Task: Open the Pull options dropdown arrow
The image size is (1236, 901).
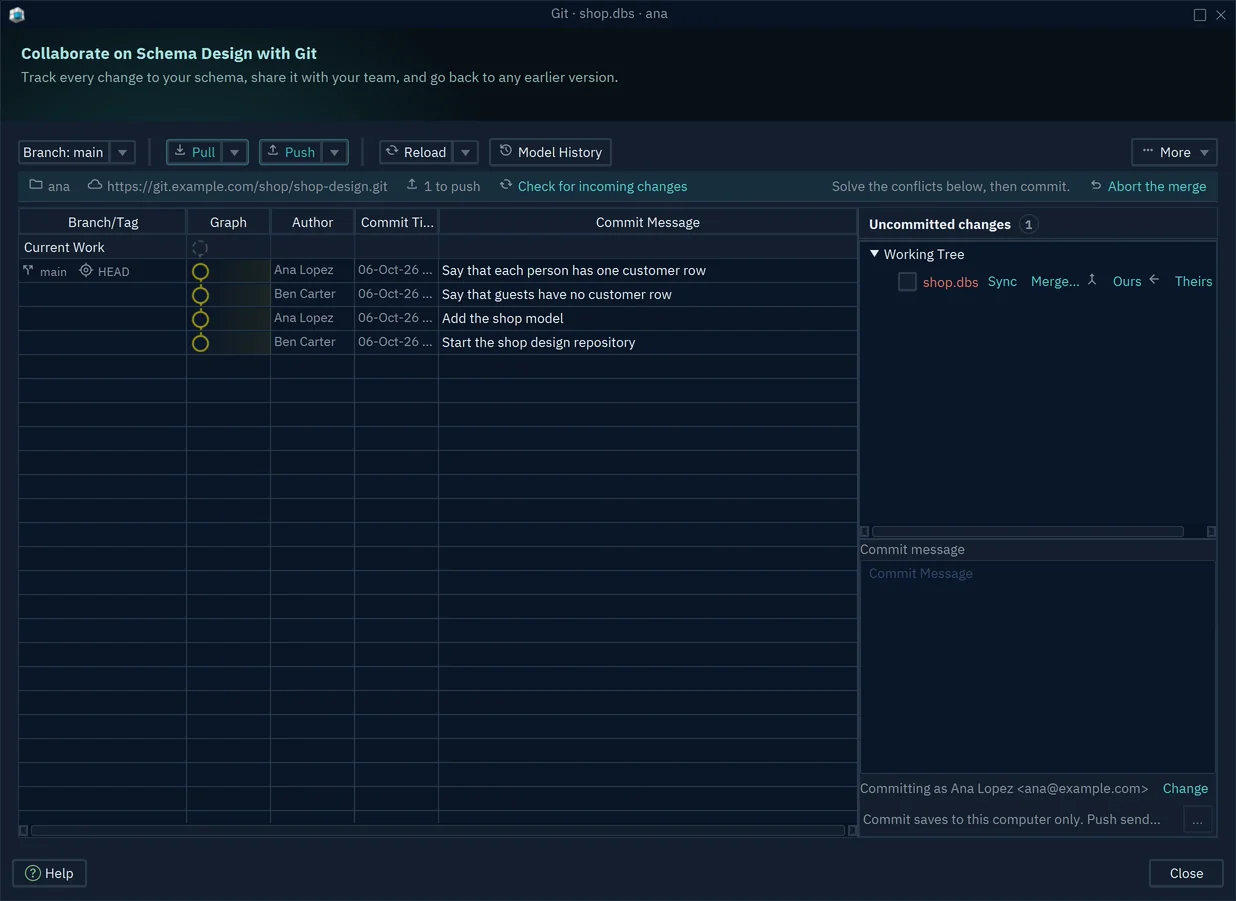Action: point(234,152)
